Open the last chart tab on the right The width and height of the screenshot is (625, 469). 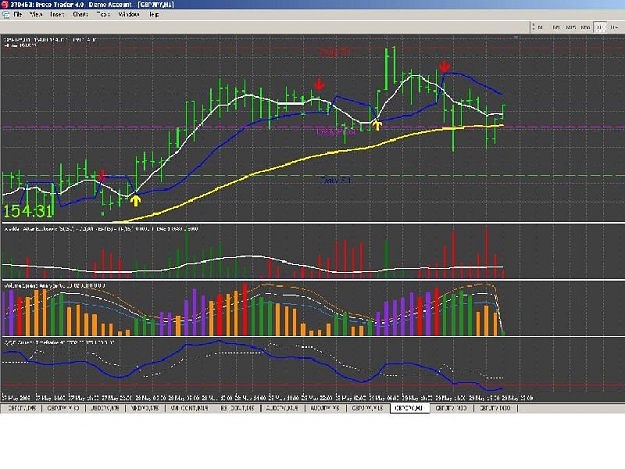pyautogui.click(x=495, y=408)
